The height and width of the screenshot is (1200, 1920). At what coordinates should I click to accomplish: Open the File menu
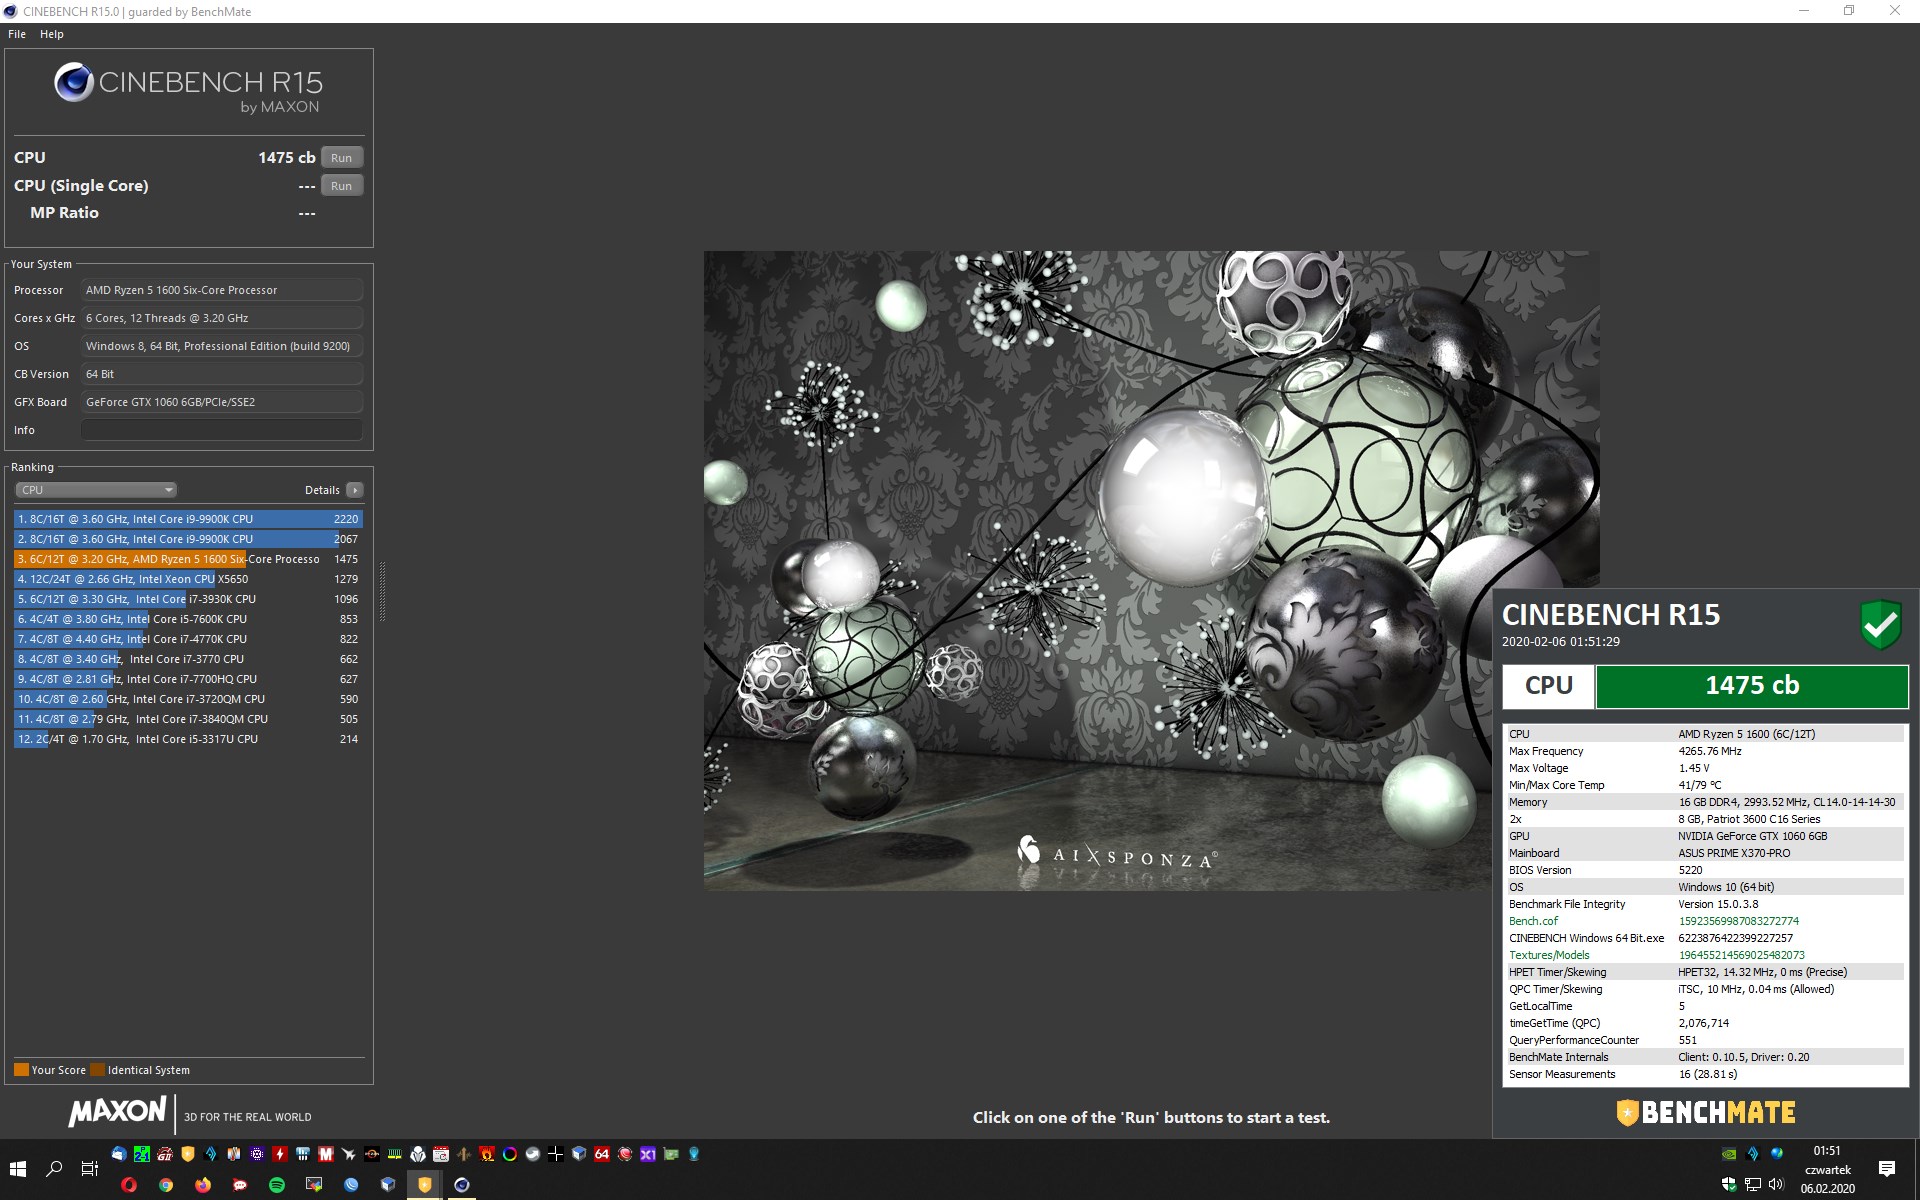pyautogui.click(x=17, y=34)
